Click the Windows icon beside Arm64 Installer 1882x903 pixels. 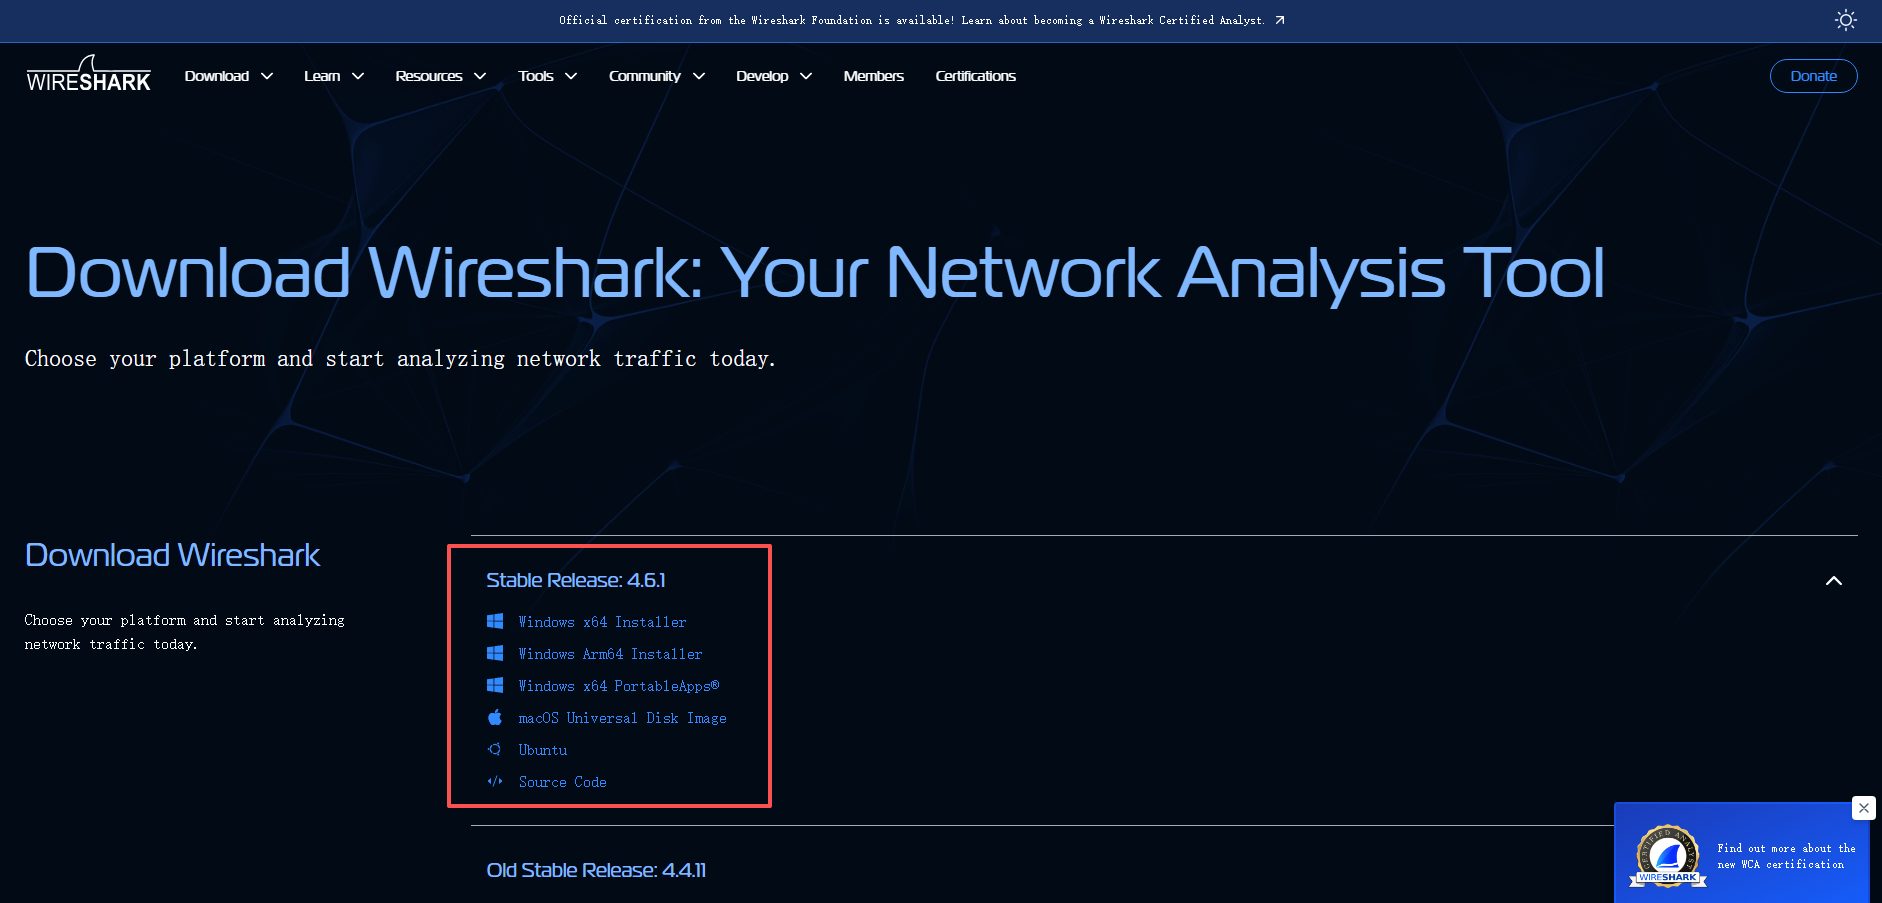pos(495,653)
